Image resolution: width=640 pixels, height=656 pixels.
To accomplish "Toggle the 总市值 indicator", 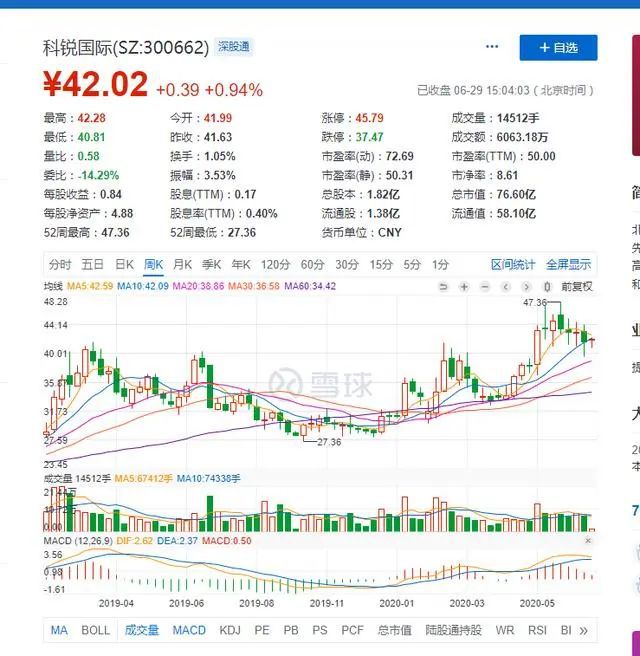I will [394, 630].
